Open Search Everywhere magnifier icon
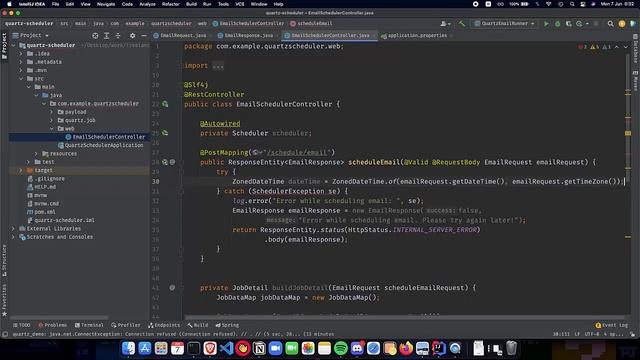 [x=611, y=24]
